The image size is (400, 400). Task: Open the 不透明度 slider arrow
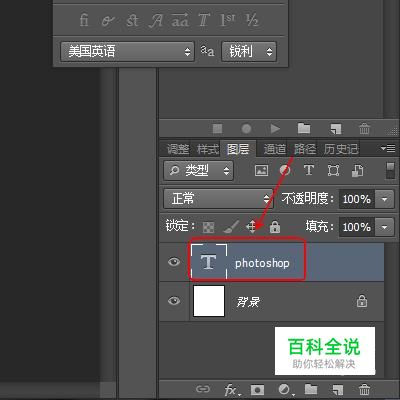pos(384,199)
